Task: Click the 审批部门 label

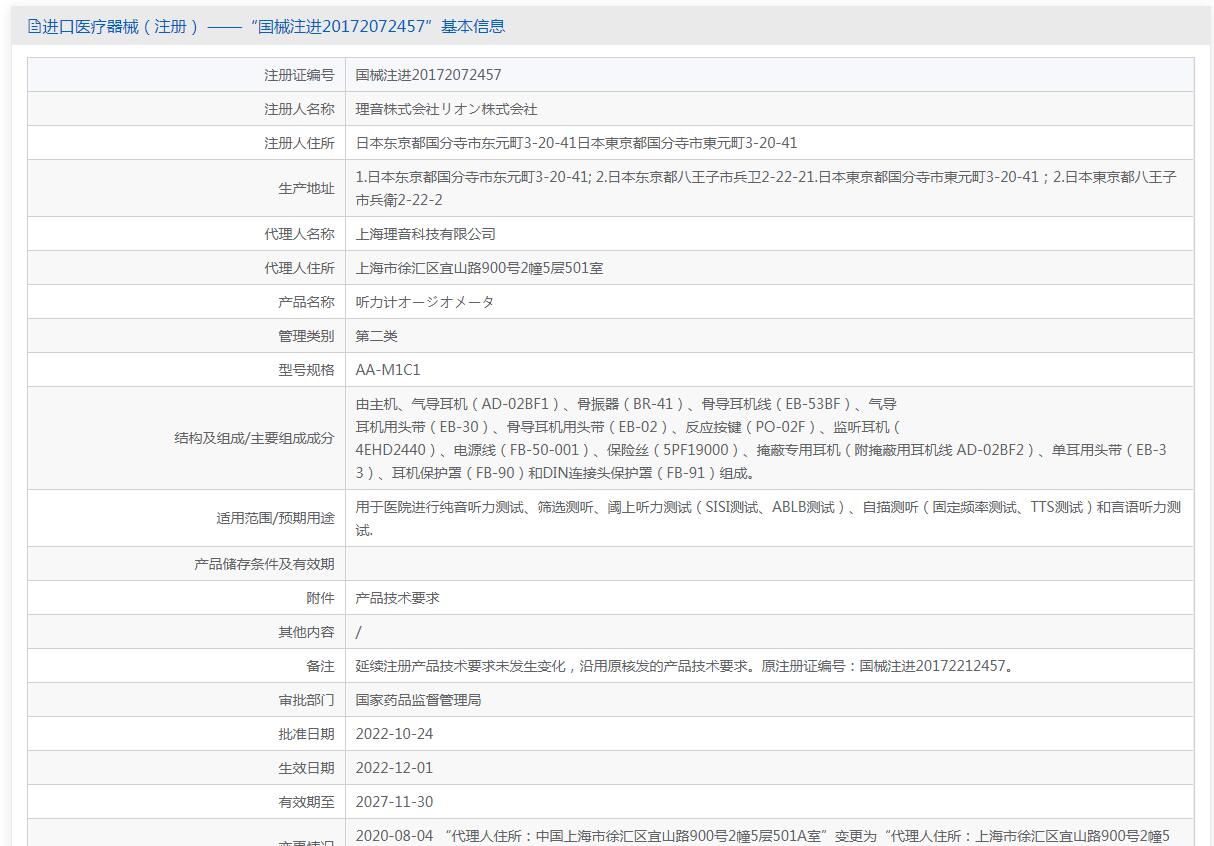Action: tap(306, 700)
